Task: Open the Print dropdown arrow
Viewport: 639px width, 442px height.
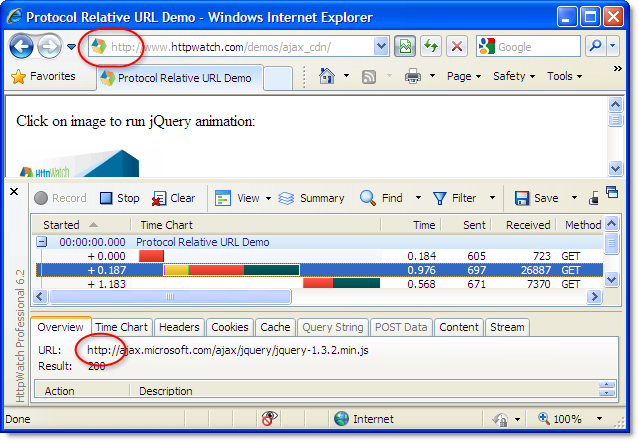Action: point(432,76)
